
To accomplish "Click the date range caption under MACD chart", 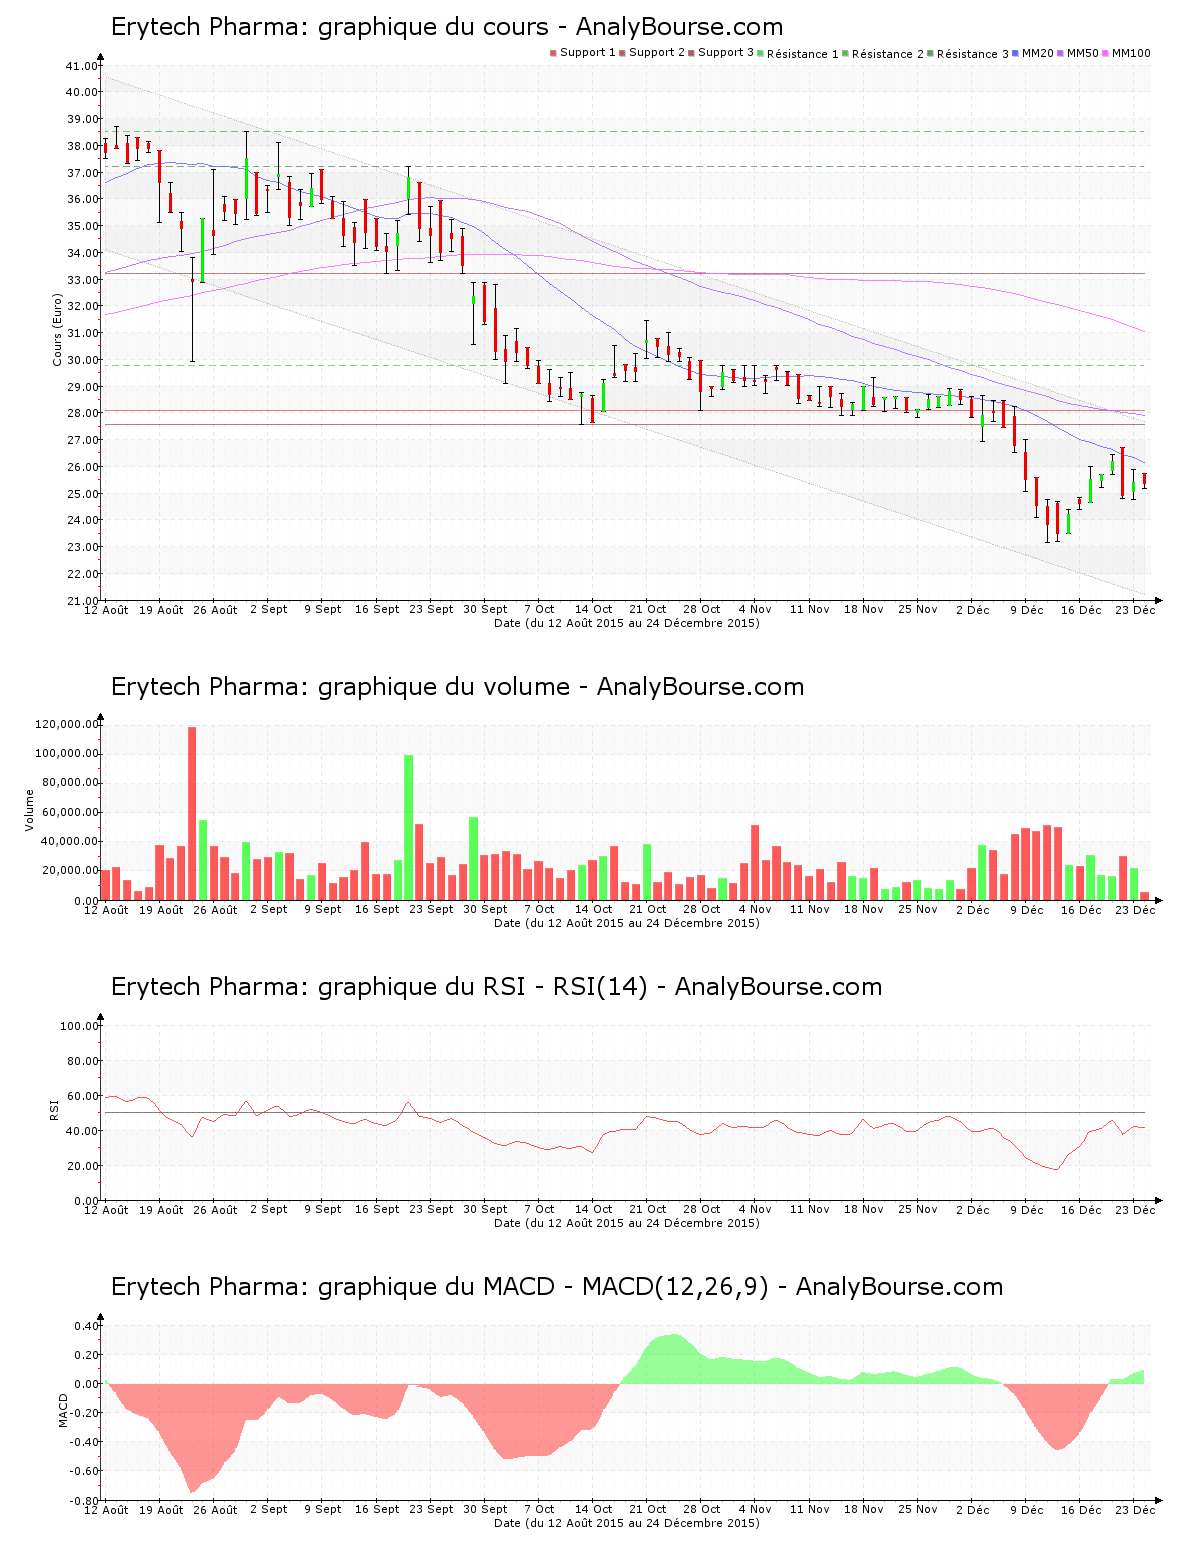I will (x=627, y=1523).
